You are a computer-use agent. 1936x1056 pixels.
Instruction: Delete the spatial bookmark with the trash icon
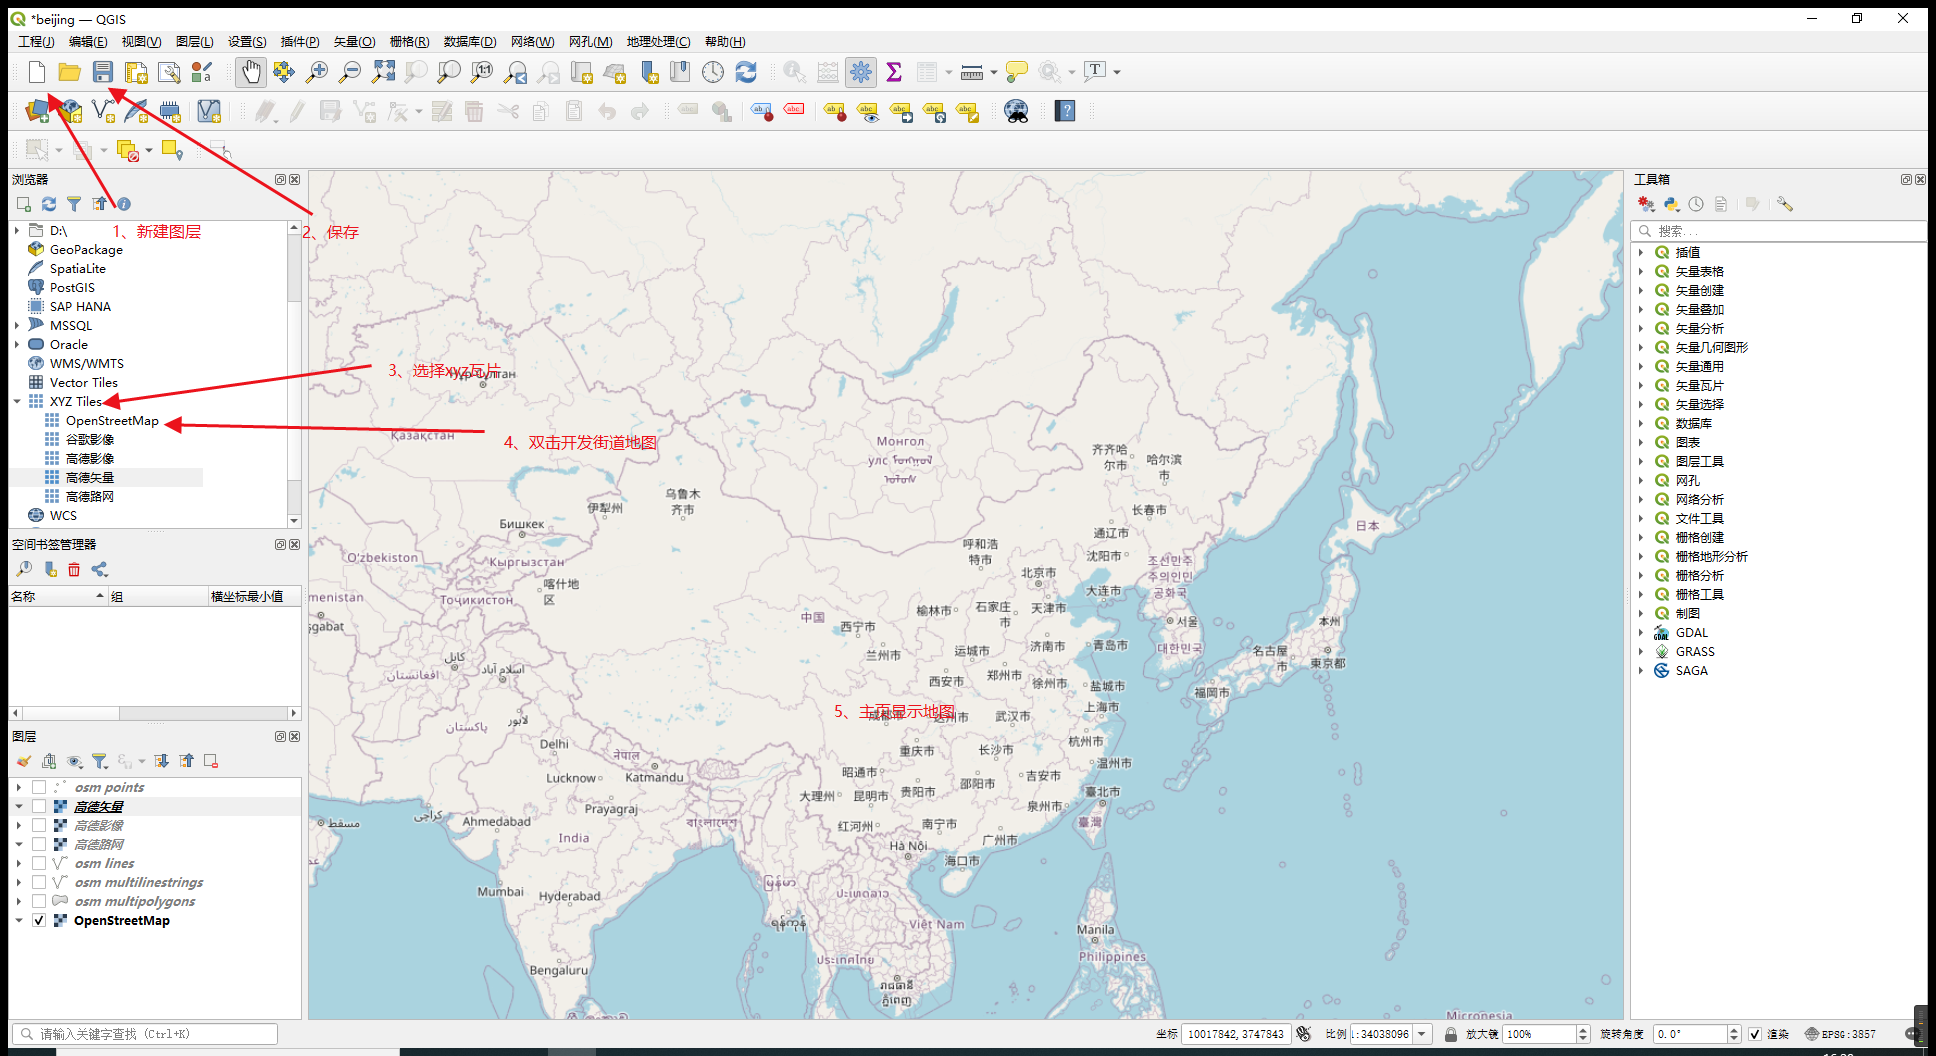pyautogui.click(x=74, y=569)
